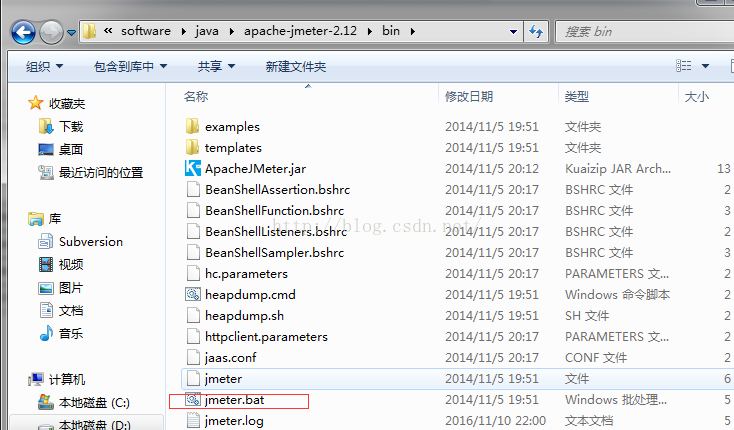Refresh the bin folder view

click(x=536, y=31)
